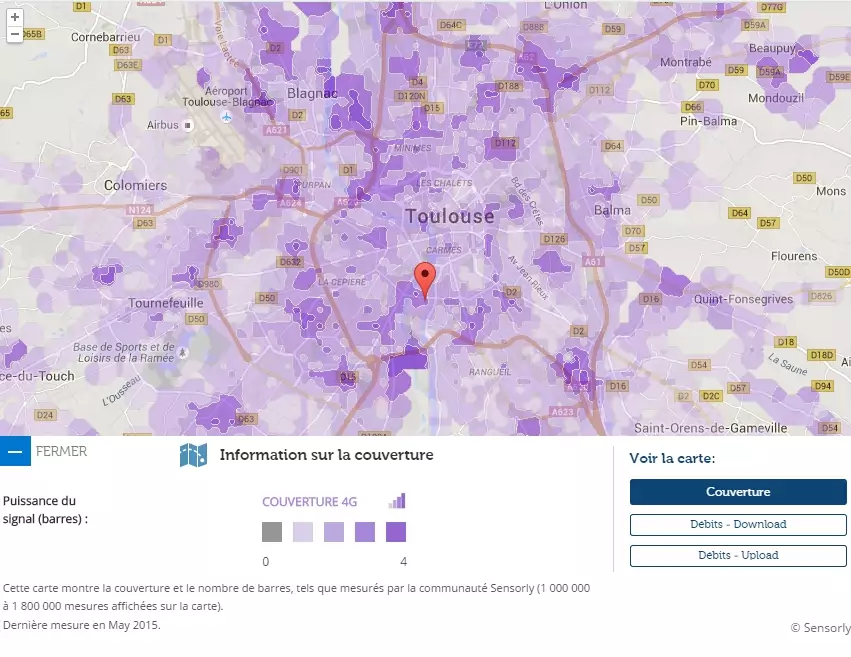Switch to Debits - Upload map
The image size is (851, 657).
pyautogui.click(x=738, y=556)
